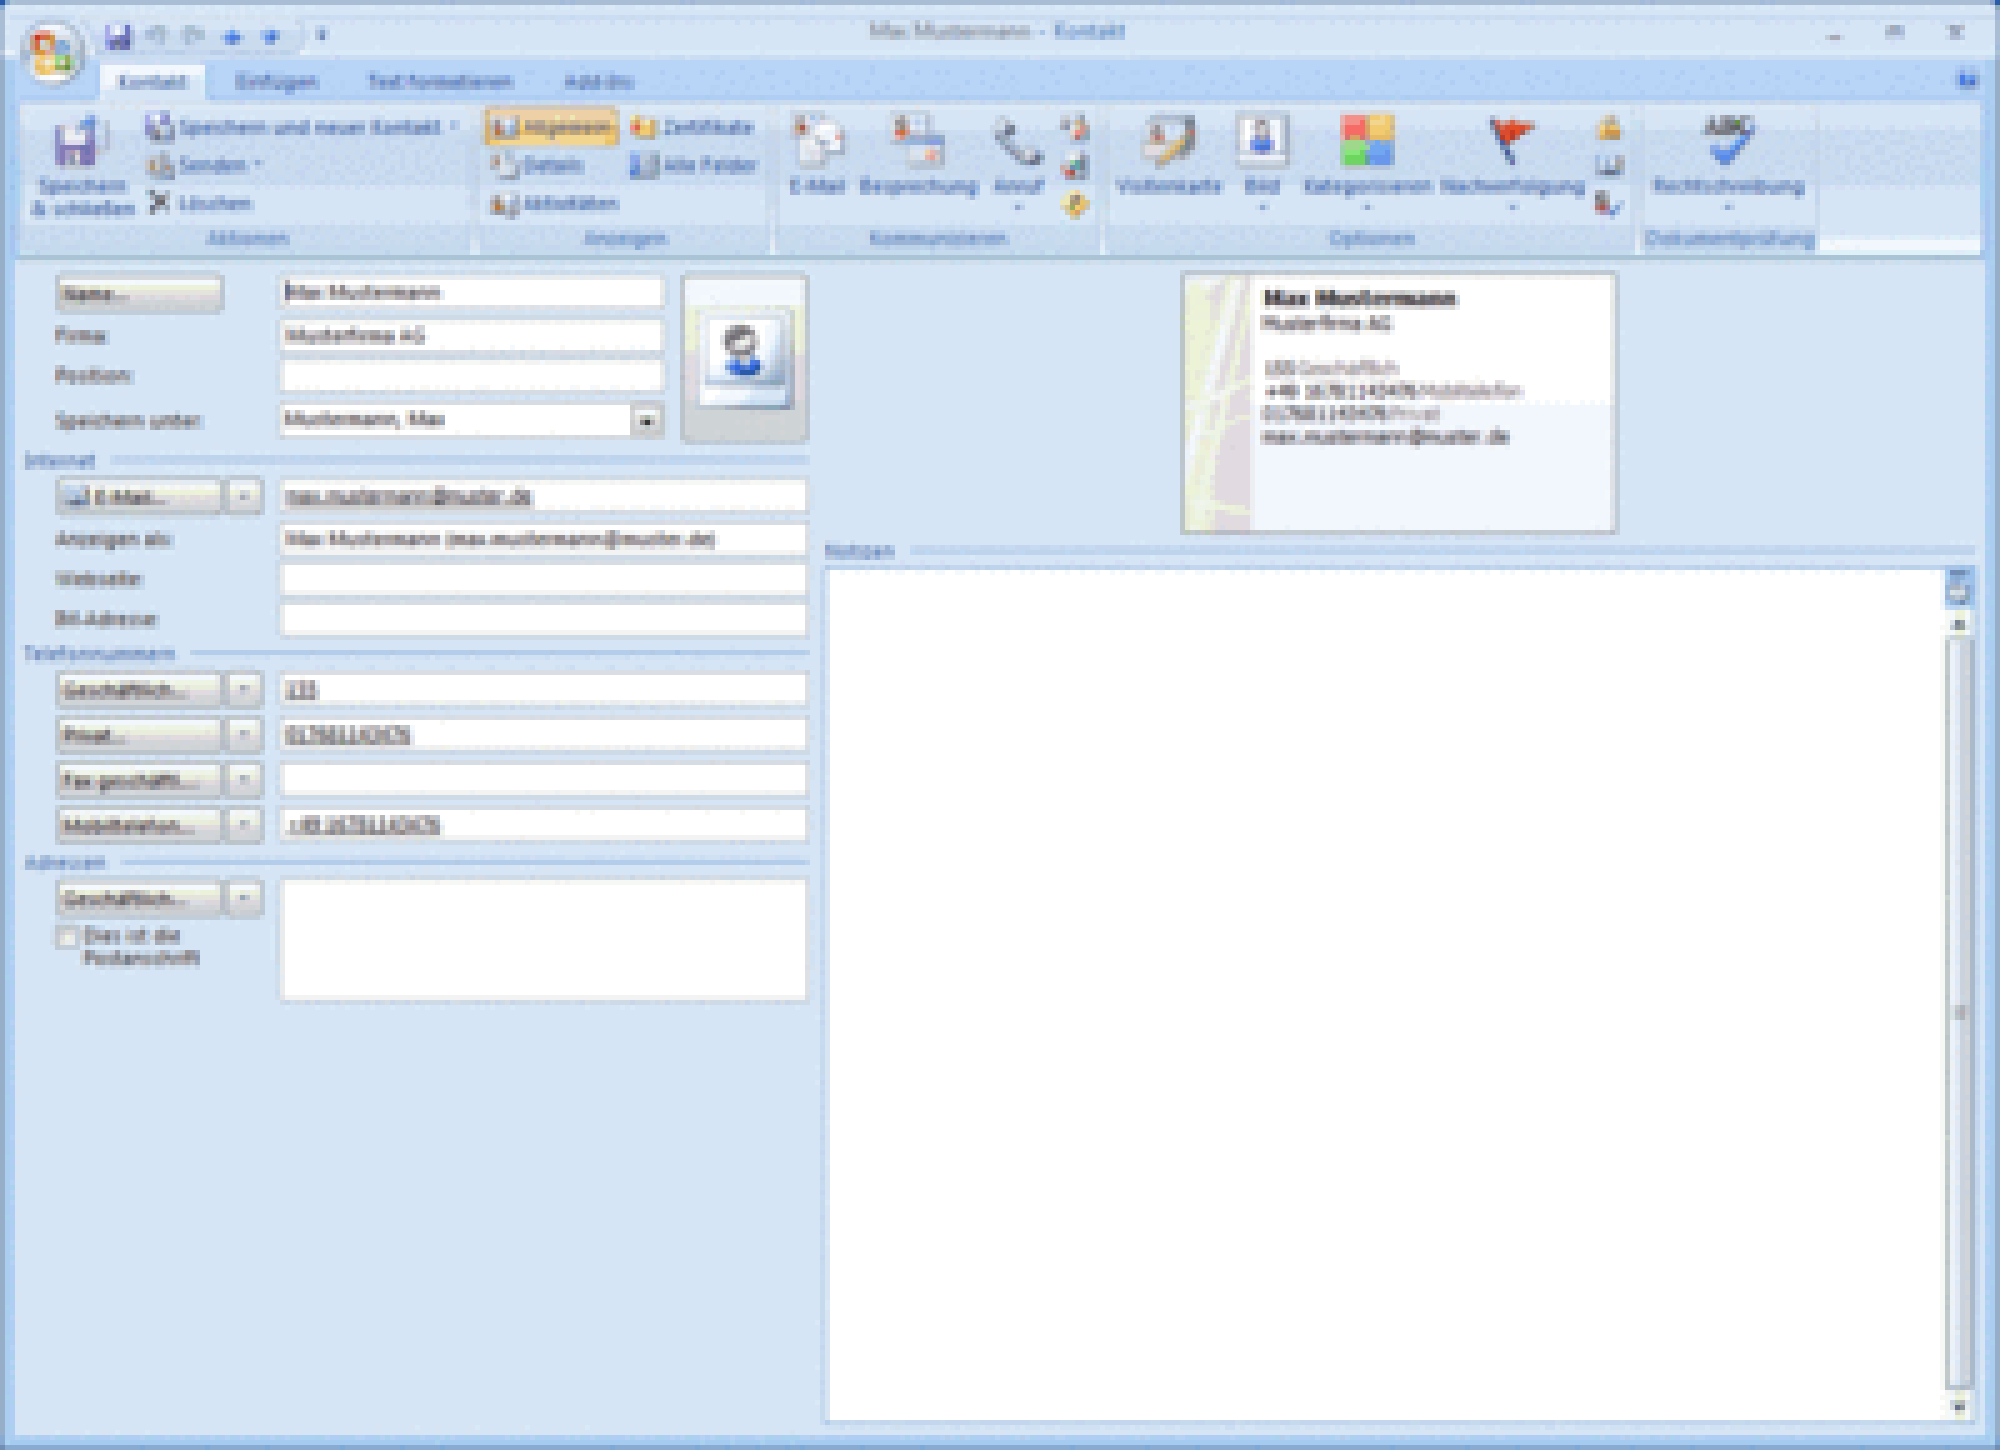Select the Allgemein view toggle
This screenshot has height=1450, width=2000.
click(552, 127)
